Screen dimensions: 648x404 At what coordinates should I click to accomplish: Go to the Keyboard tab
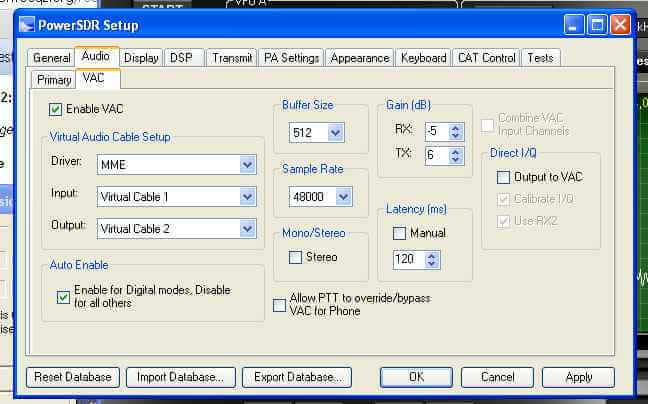(424, 58)
